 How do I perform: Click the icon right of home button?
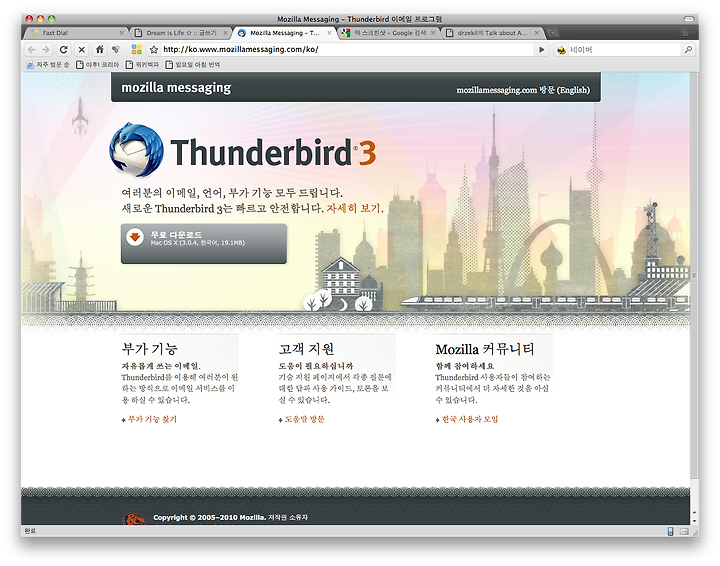point(116,49)
